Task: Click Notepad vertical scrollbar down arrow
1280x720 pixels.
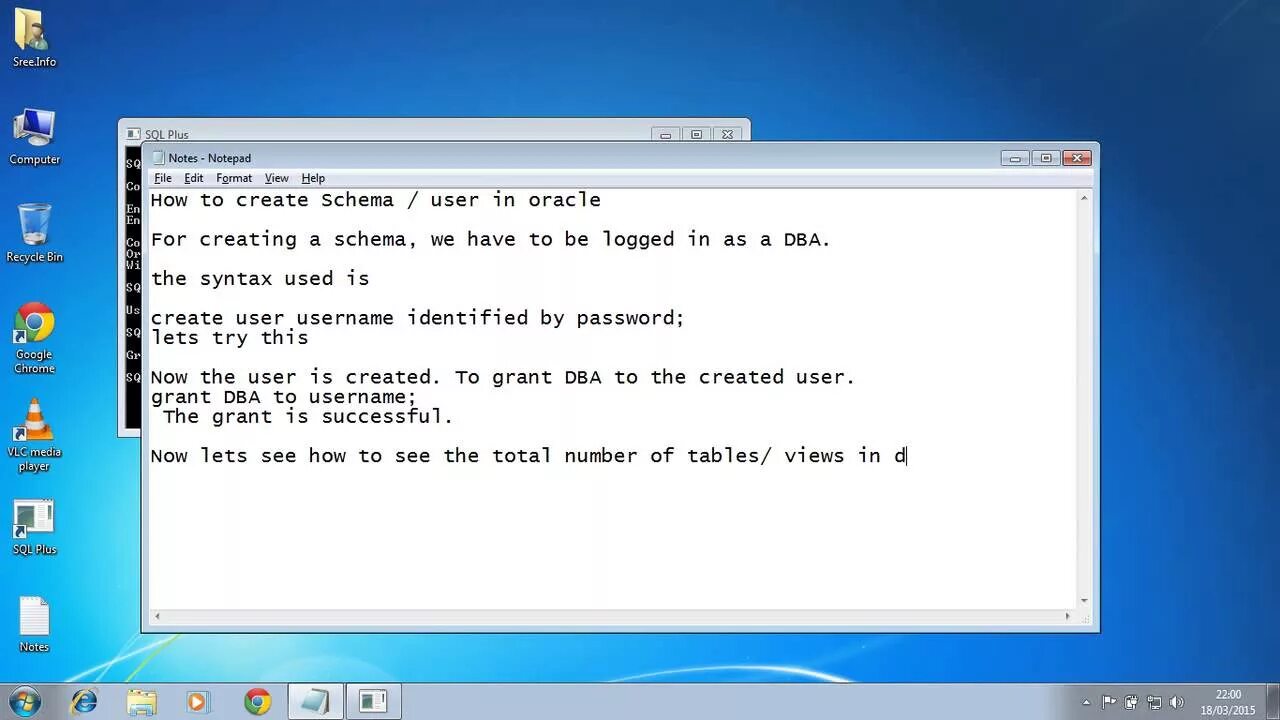Action: [1084, 600]
